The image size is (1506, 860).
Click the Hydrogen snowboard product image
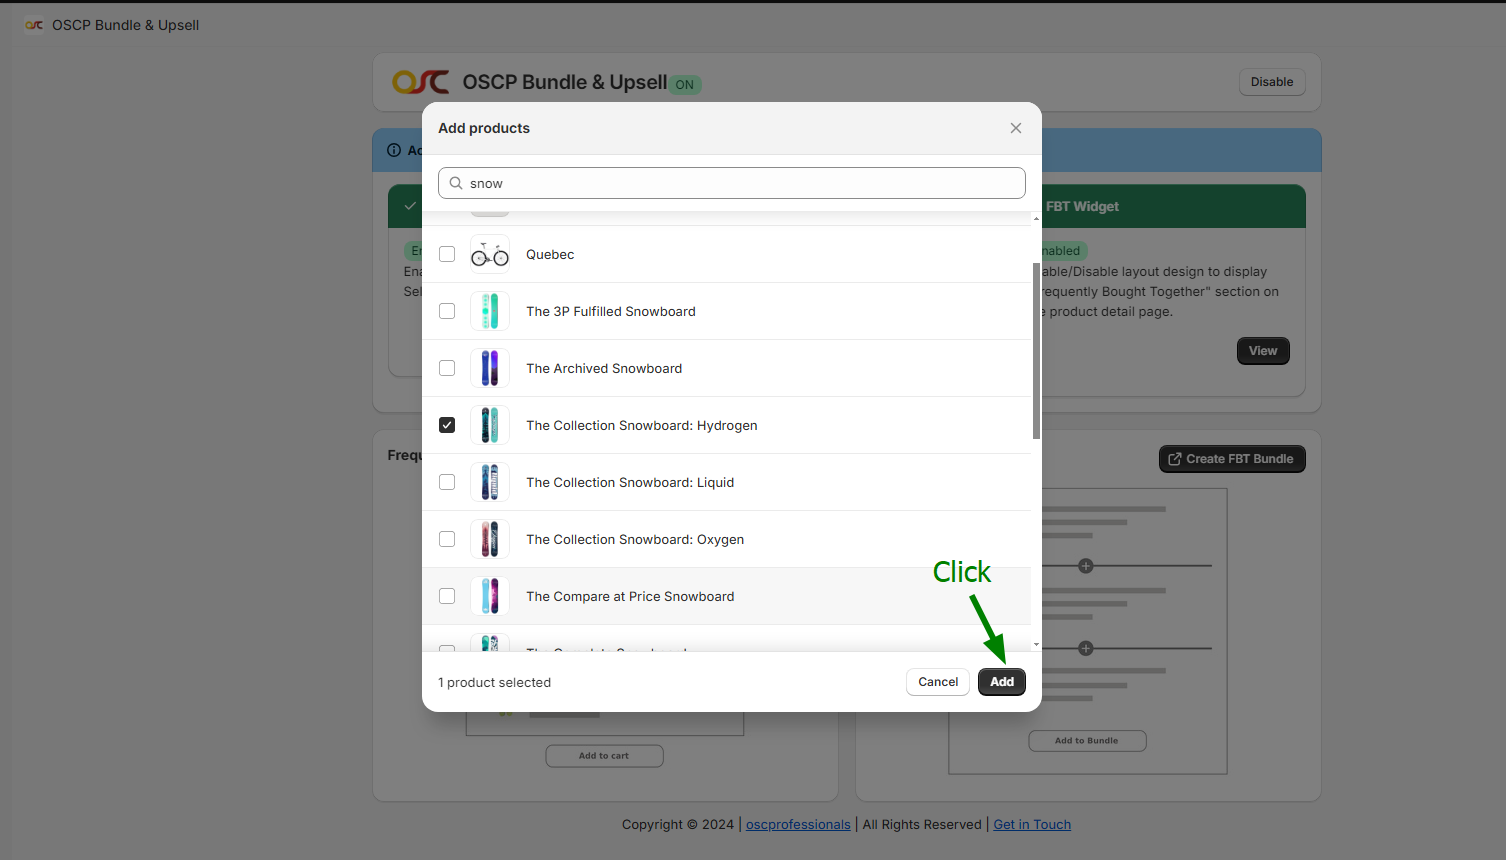click(490, 426)
